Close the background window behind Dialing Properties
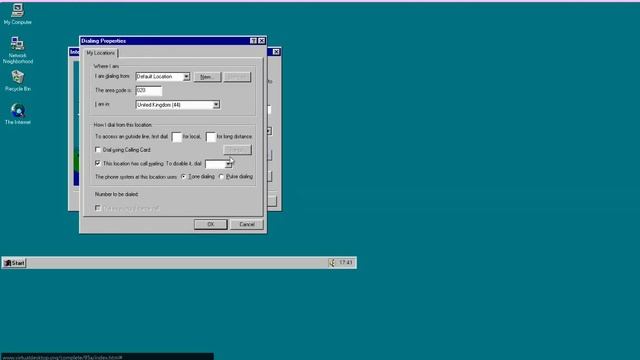The image size is (640, 360). click(276, 52)
